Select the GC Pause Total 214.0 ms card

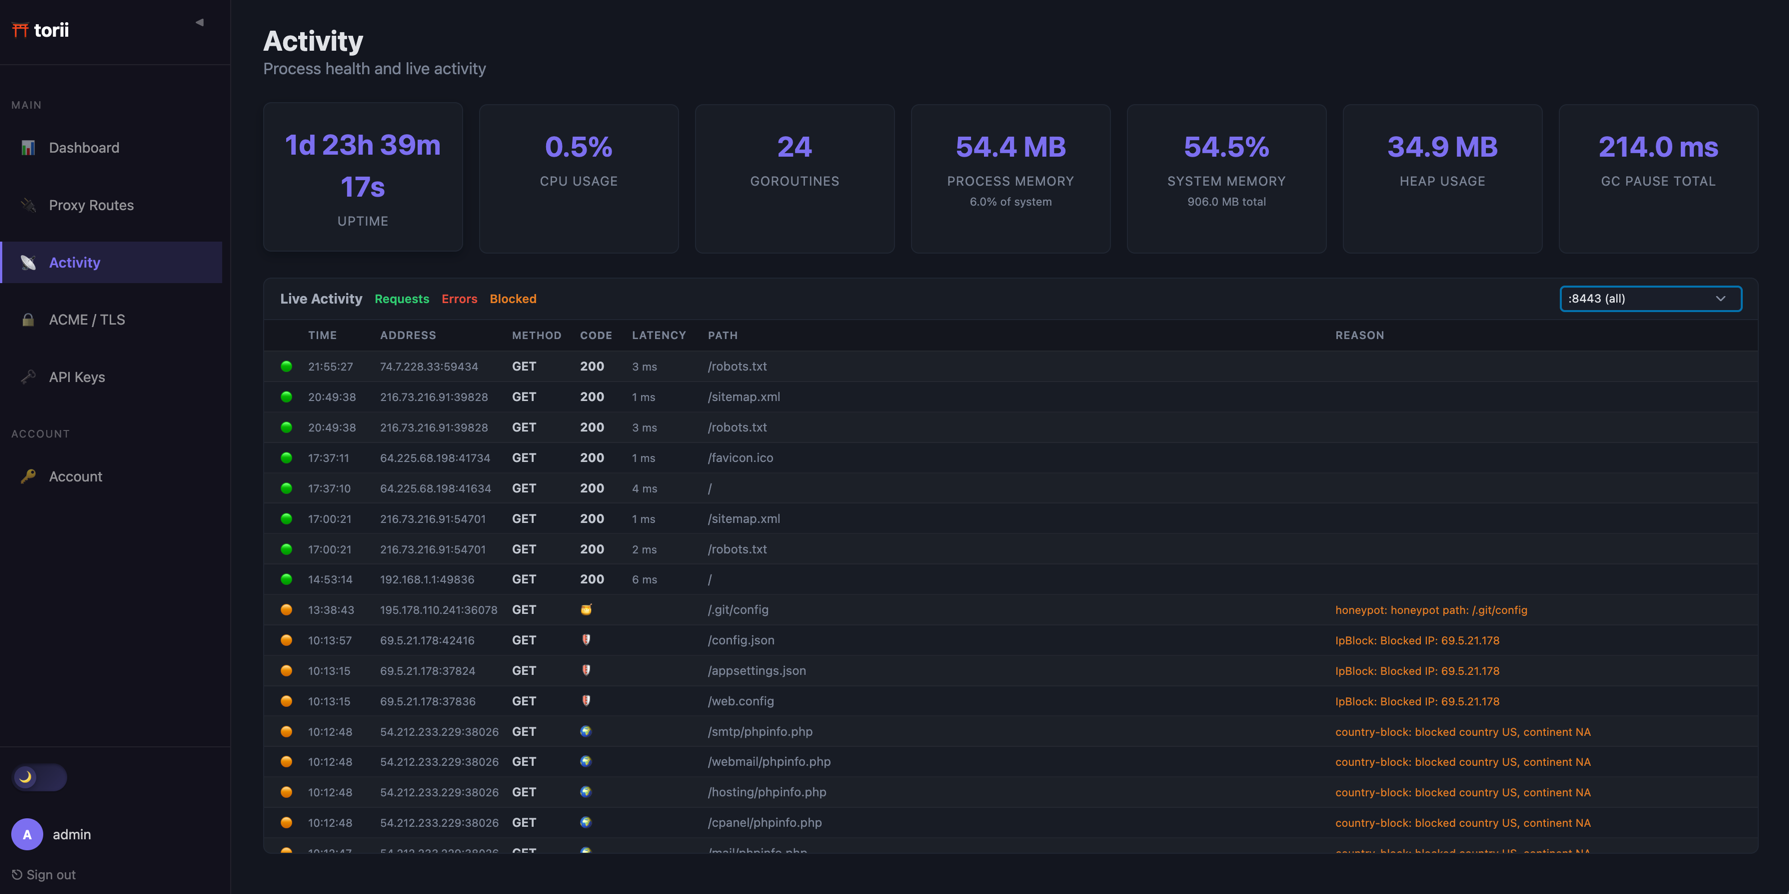1658,178
